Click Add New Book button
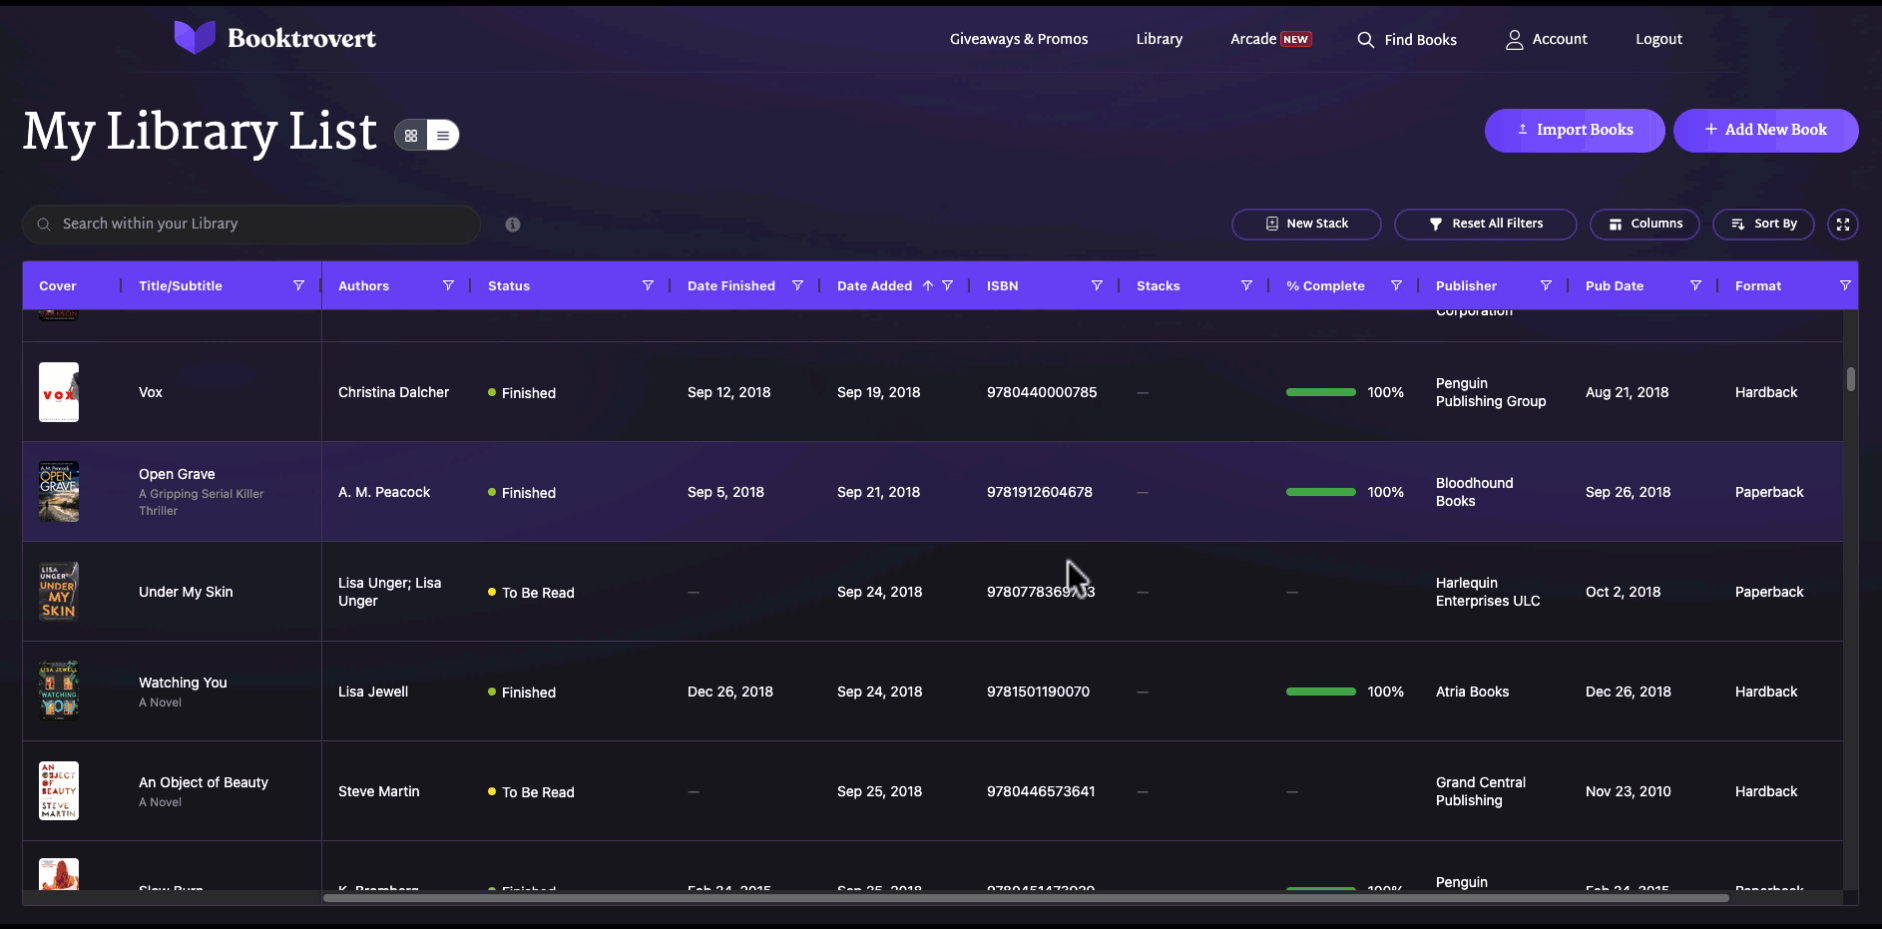1882x929 pixels. pyautogui.click(x=1765, y=130)
